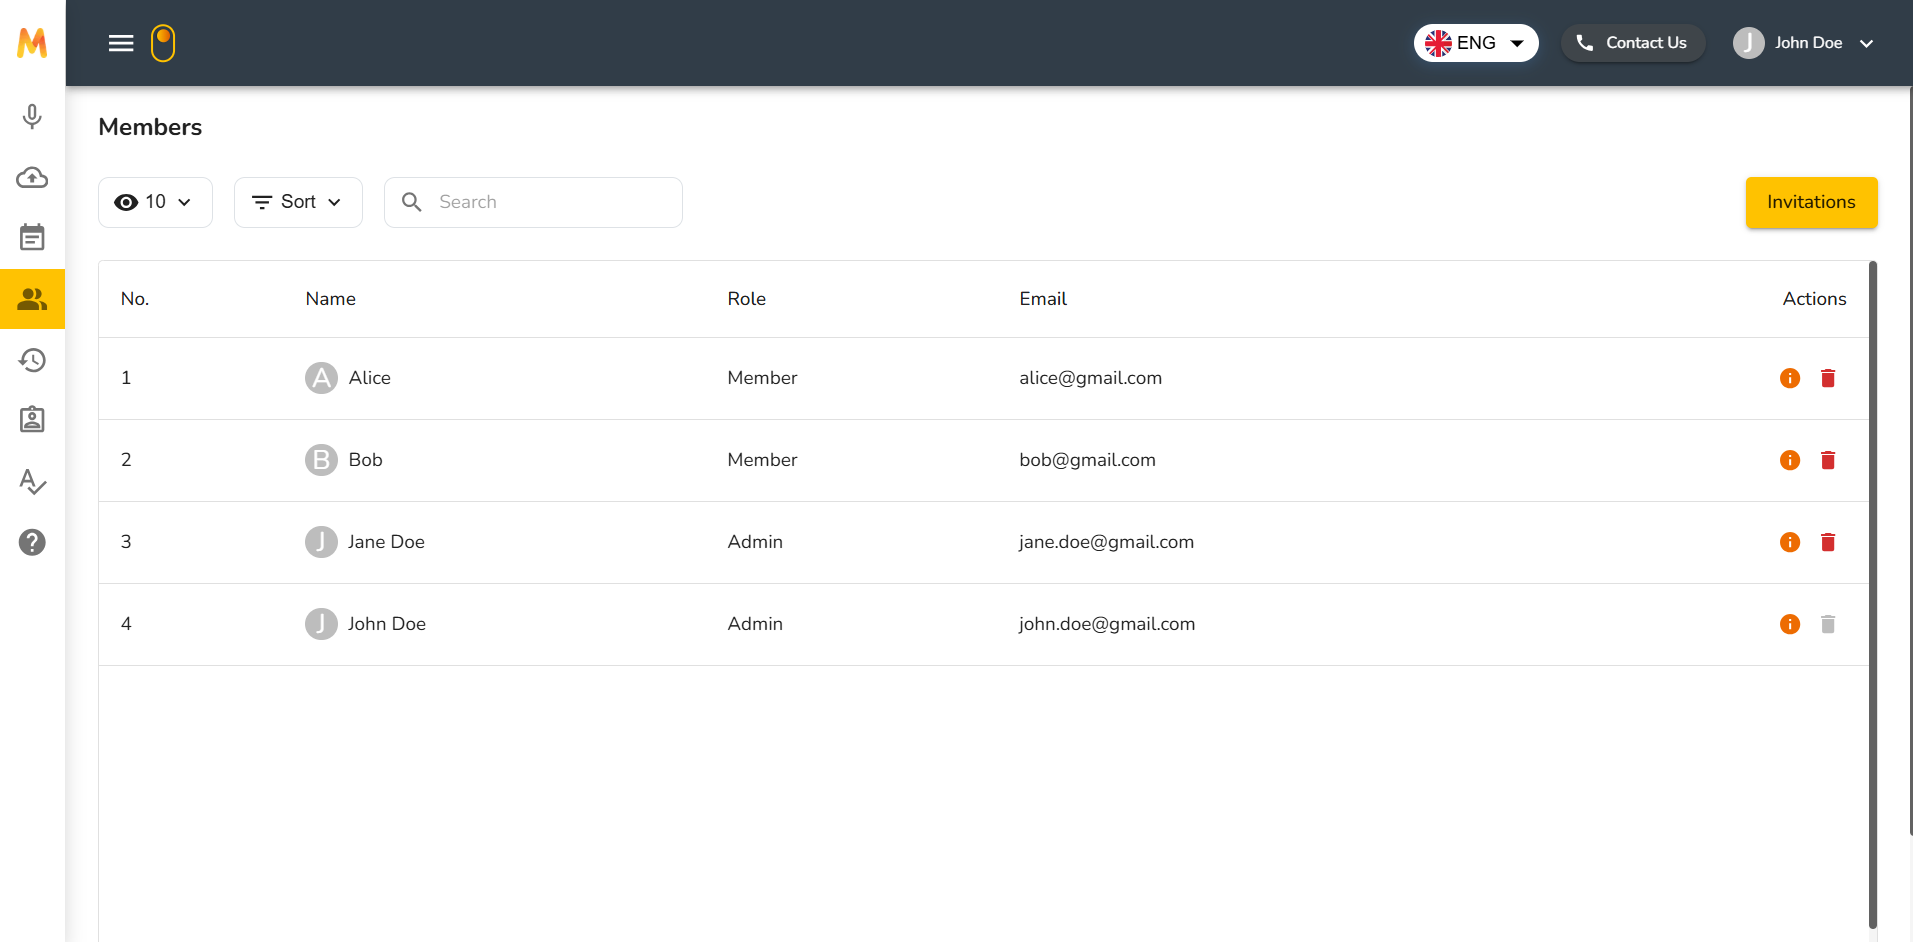Open the history clock sidebar icon
Image resolution: width=1913 pixels, height=942 pixels.
coord(32,360)
